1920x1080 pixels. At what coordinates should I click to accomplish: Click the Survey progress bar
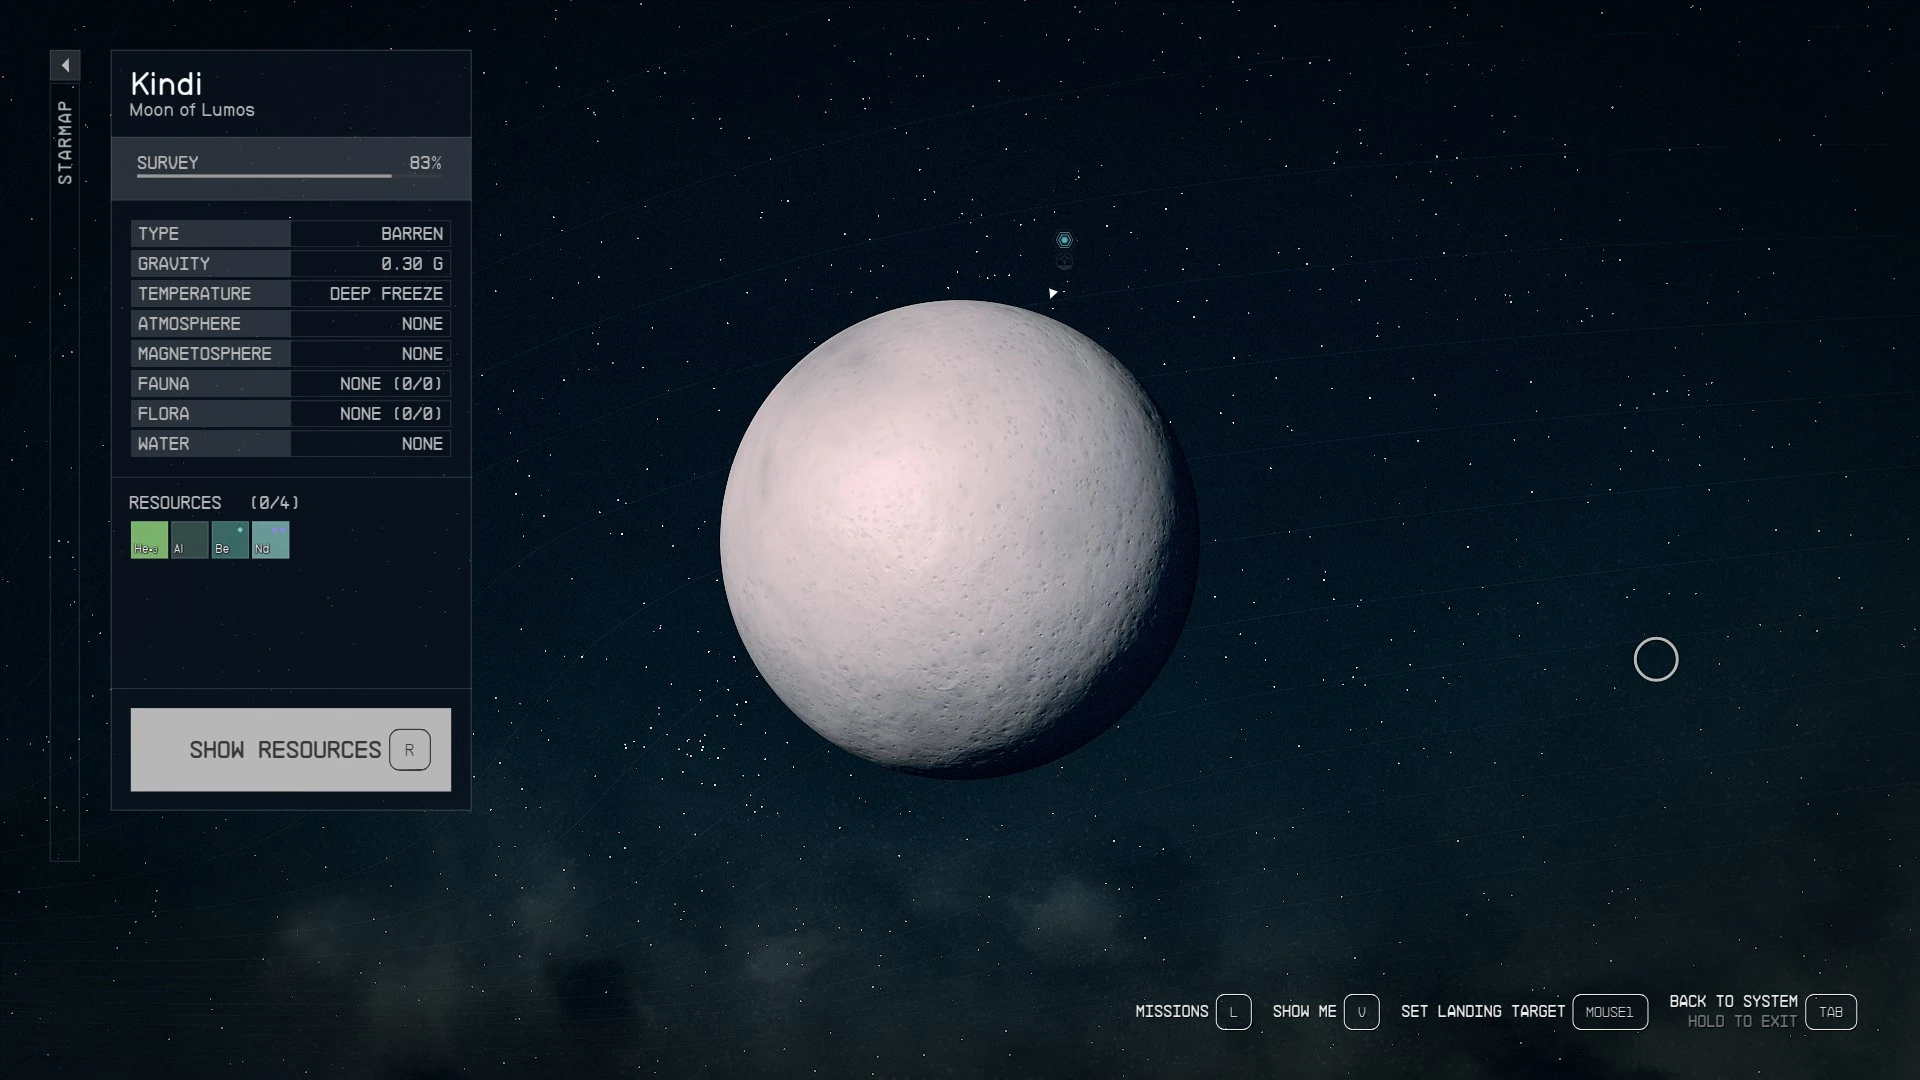pyautogui.click(x=290, y=175)
